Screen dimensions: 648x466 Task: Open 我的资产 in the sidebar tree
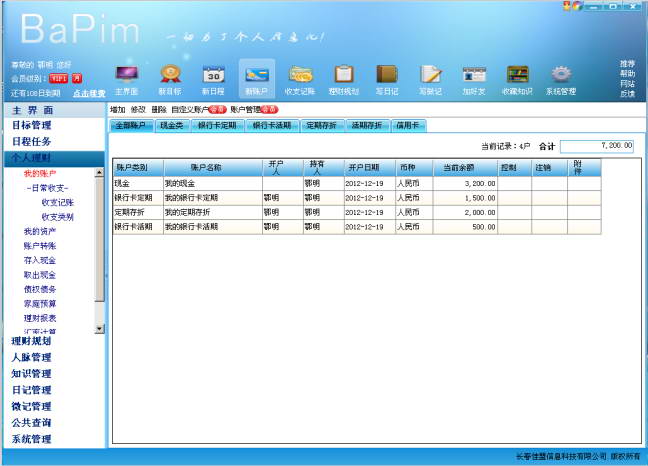pos(40,231)
